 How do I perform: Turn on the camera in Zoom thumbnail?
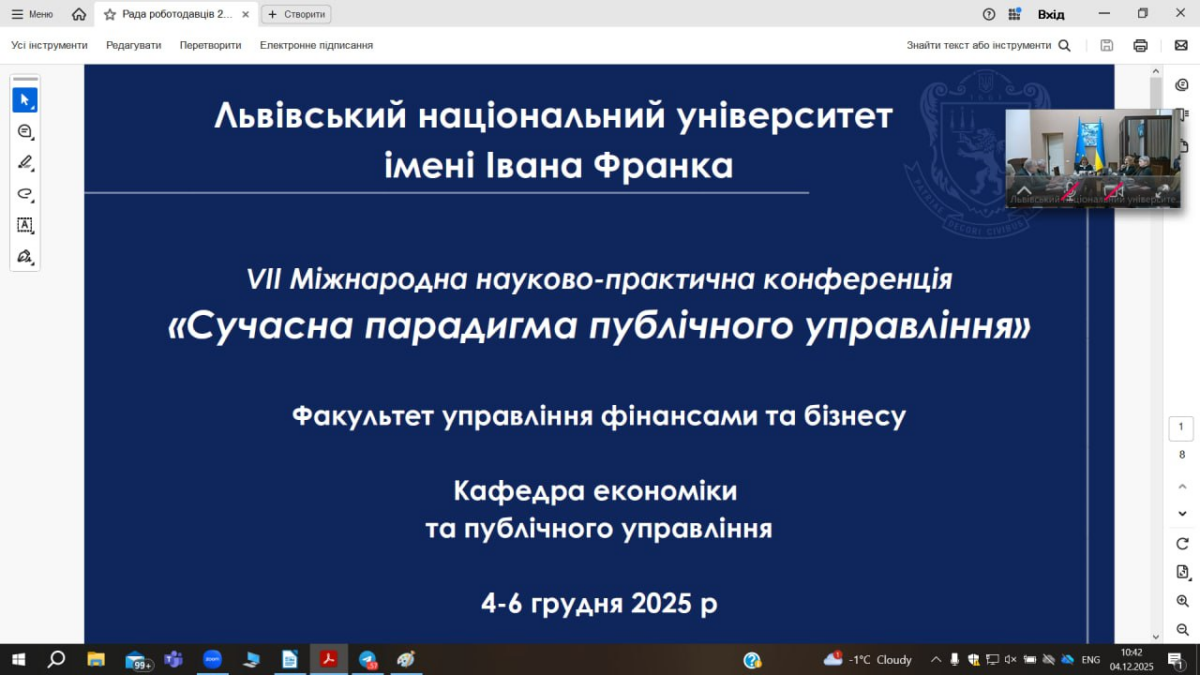pos(1114,190)
